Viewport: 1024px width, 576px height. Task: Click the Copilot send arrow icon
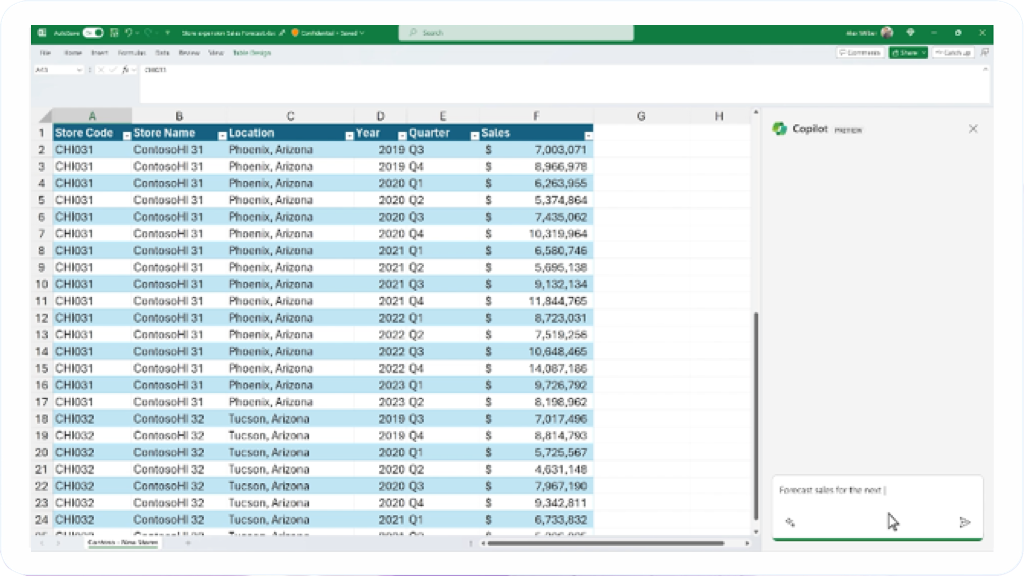(965, 522)
